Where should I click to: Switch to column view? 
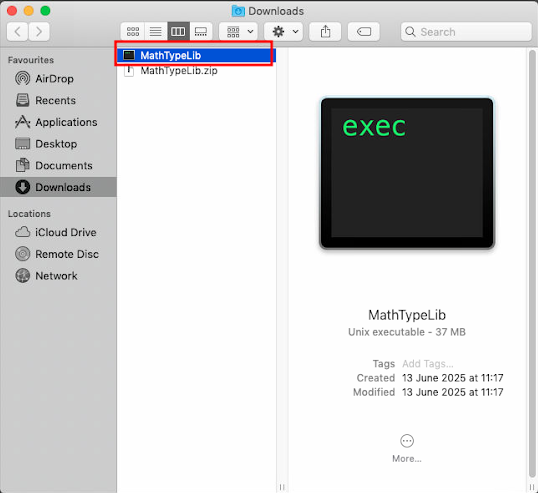point(178,32)
